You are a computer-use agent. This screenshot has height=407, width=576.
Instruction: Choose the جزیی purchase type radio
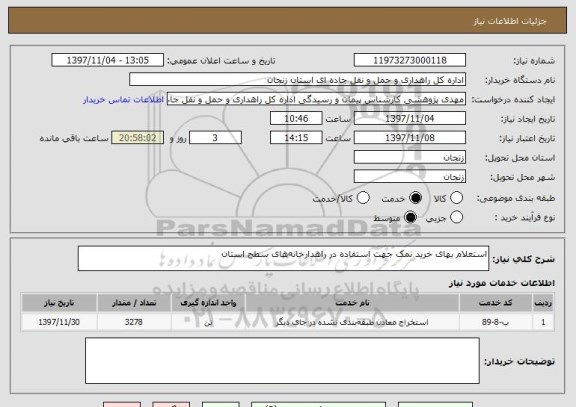pyautogui.click(x=456, y=217)
